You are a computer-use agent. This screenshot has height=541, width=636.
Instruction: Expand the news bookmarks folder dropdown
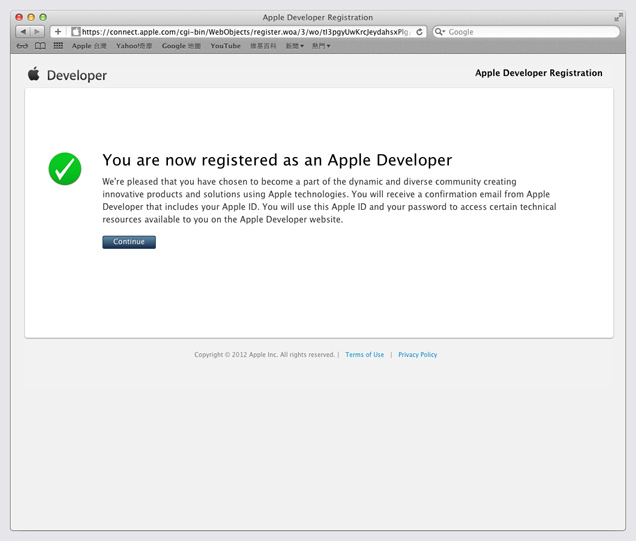pos(294,46)
